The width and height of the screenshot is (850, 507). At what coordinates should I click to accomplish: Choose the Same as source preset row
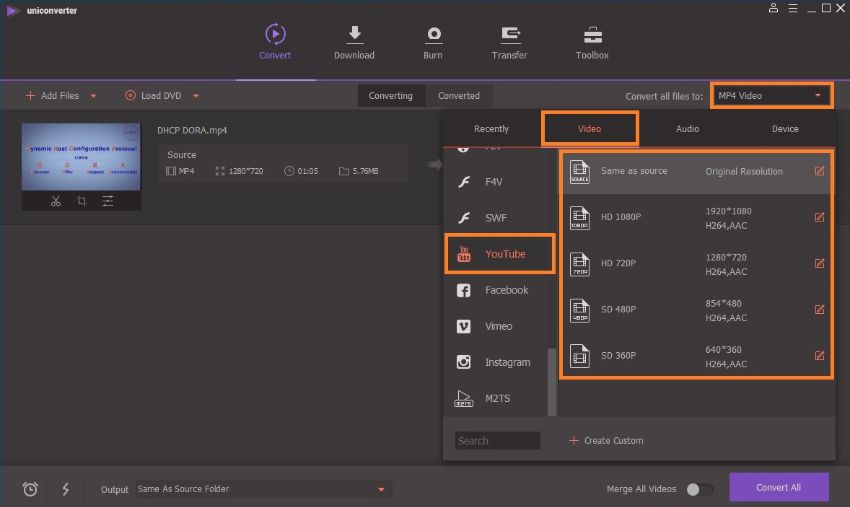pos(696,171)
